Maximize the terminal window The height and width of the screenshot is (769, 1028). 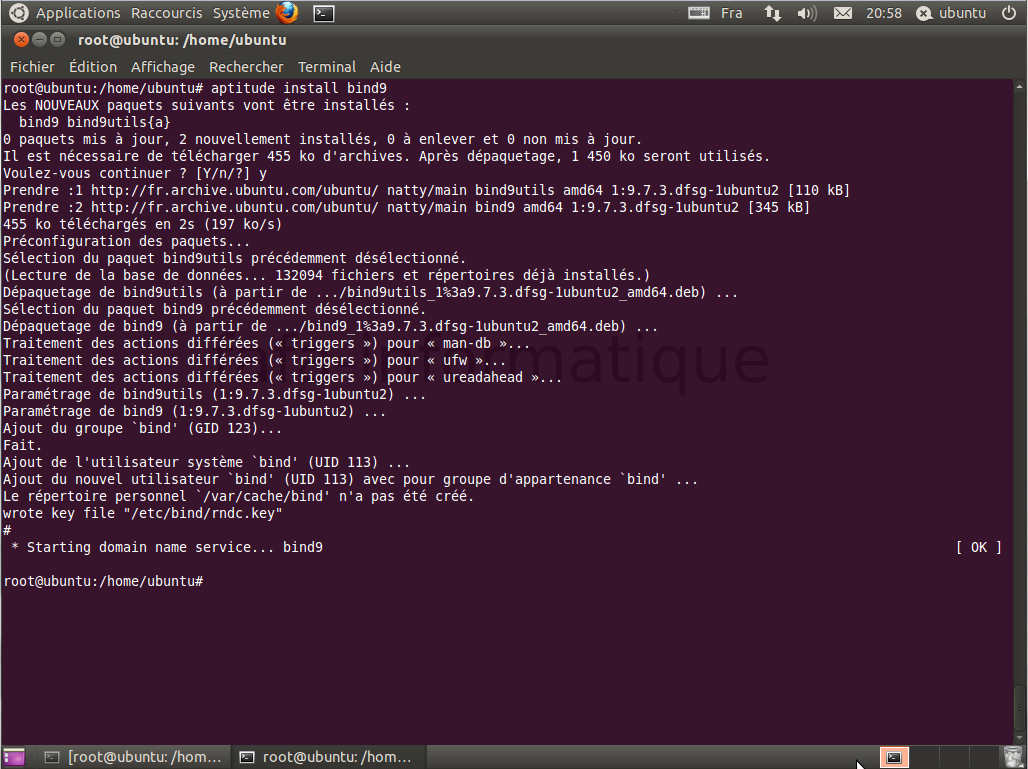point(58,40)
